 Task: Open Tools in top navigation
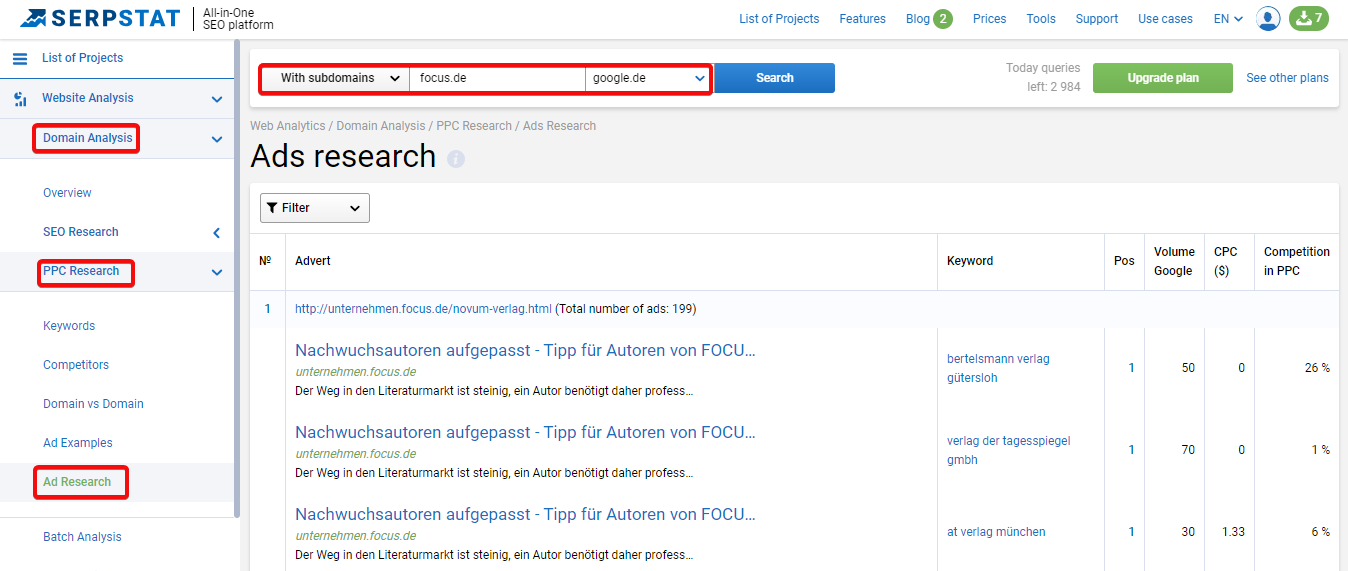[x=1041, y=18]
